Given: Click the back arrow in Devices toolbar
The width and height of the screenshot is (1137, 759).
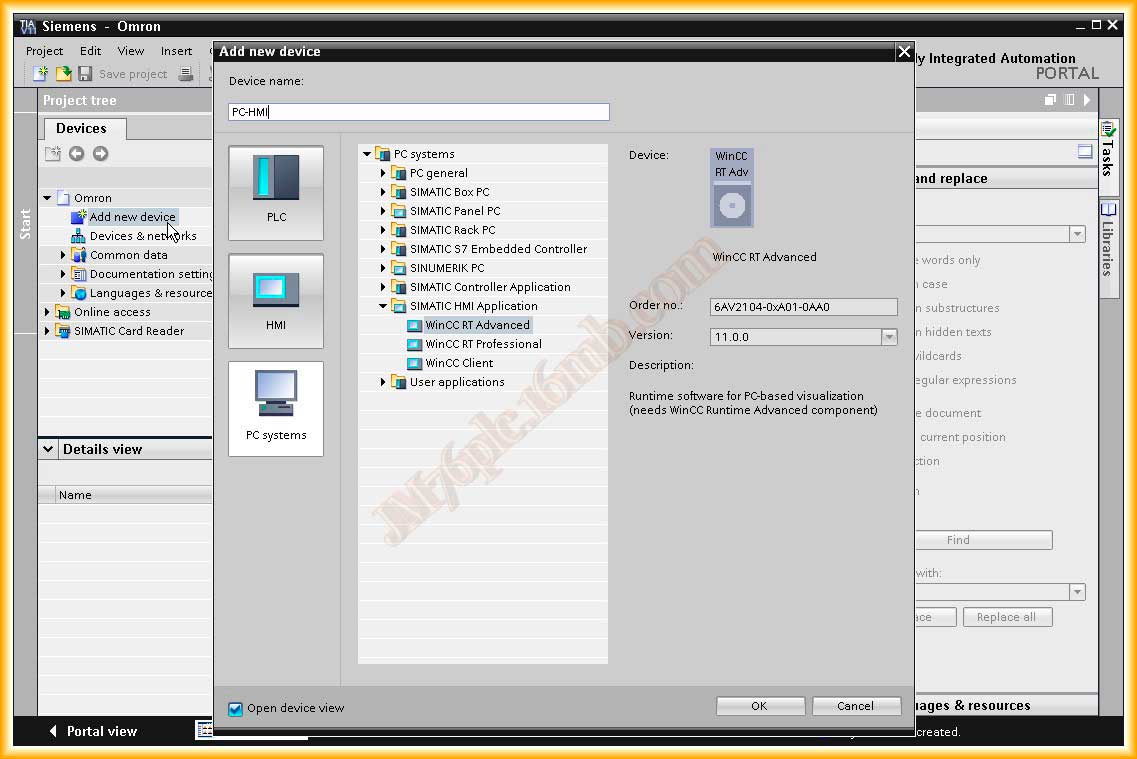Looking at the screenshot, I should pos(77,153).
